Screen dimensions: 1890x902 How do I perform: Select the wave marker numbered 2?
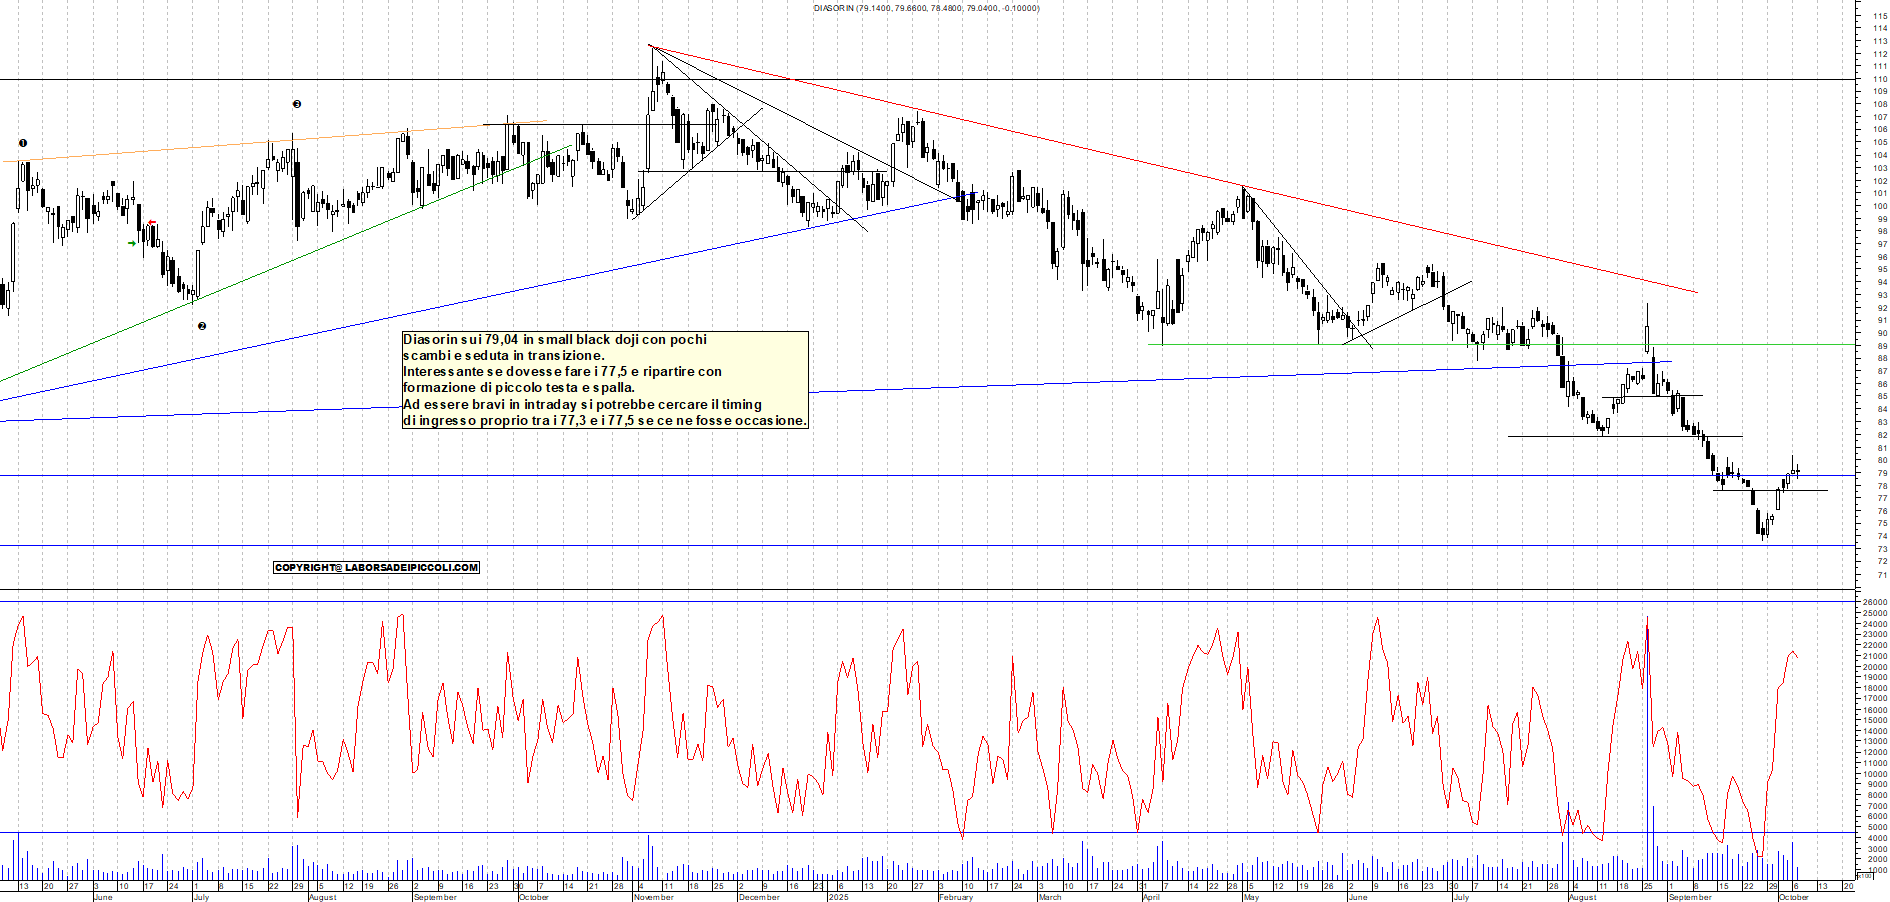tap(202, 326)
